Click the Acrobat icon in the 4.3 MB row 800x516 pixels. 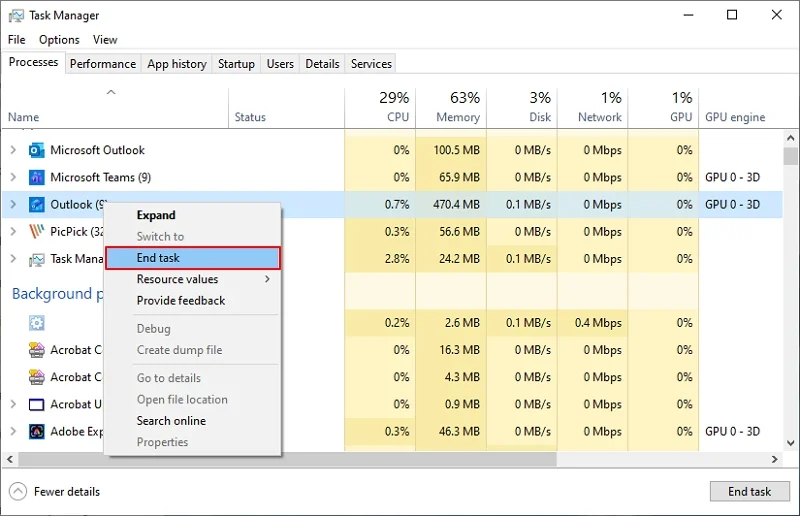coord(37,377)
